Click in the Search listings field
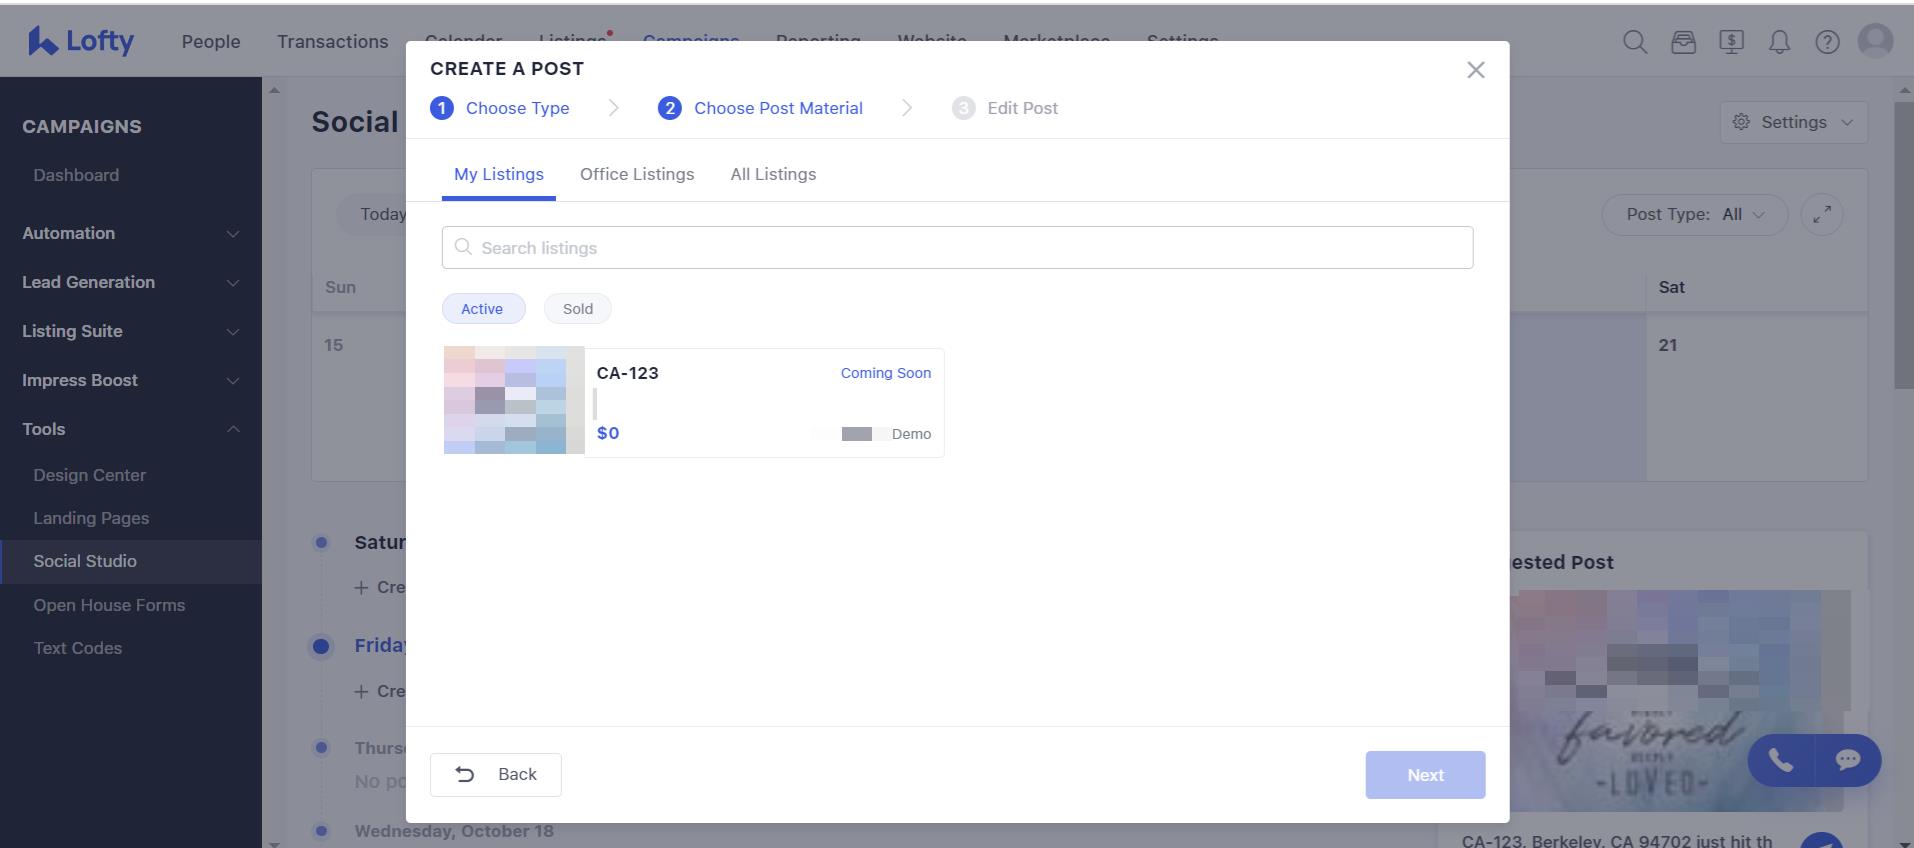Viewport: 1914px width, 848px height. coord(957,248)
